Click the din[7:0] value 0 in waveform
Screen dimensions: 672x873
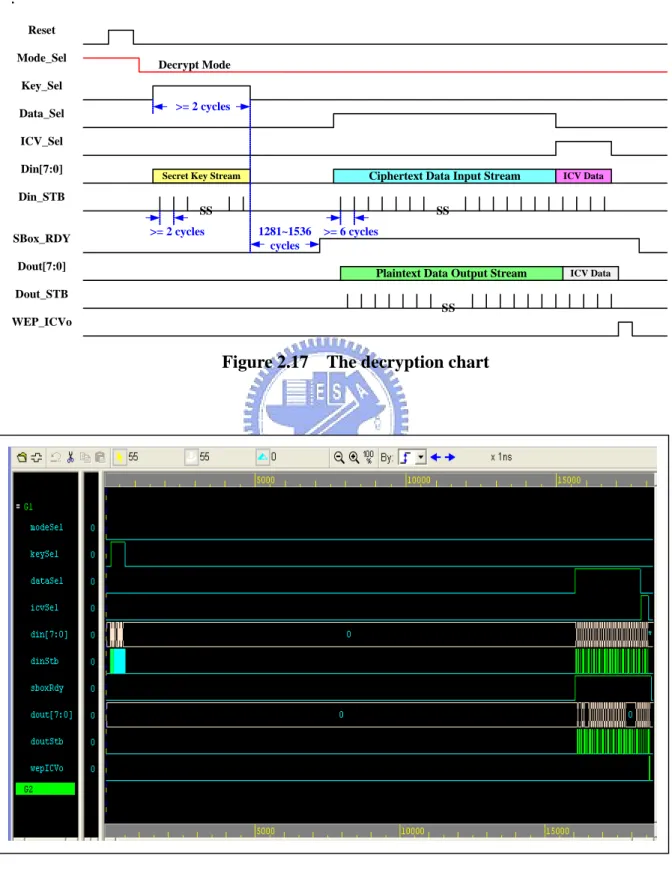coord(349,634)
